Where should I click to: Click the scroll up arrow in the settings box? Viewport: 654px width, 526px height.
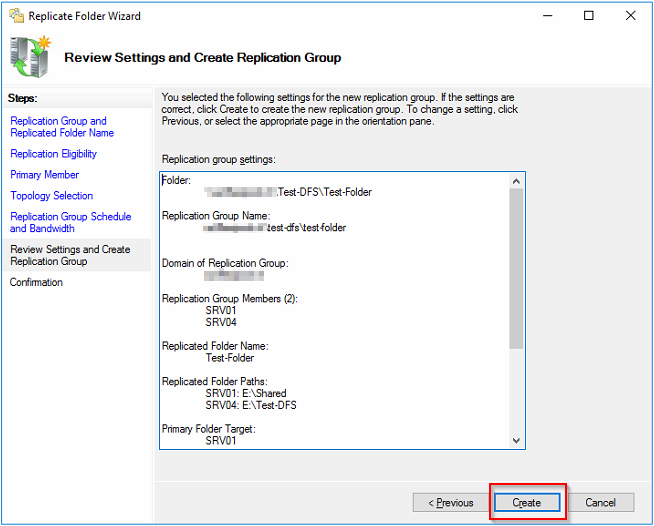[x=516, y=181]
